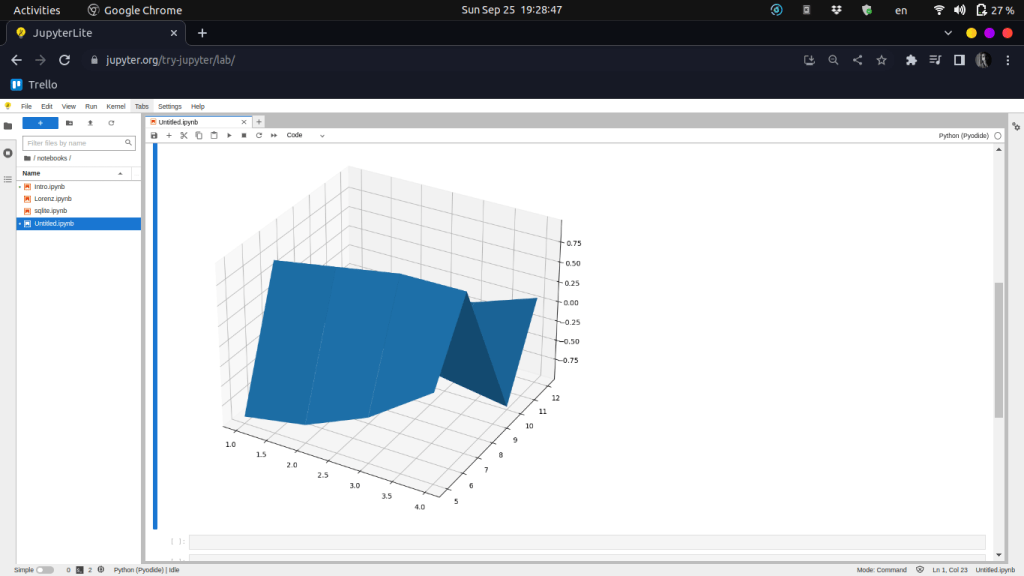Screen dimensions: 1024x576
Task: Open Lorenz.ipynb in the file list
Action: pos(78,199)
